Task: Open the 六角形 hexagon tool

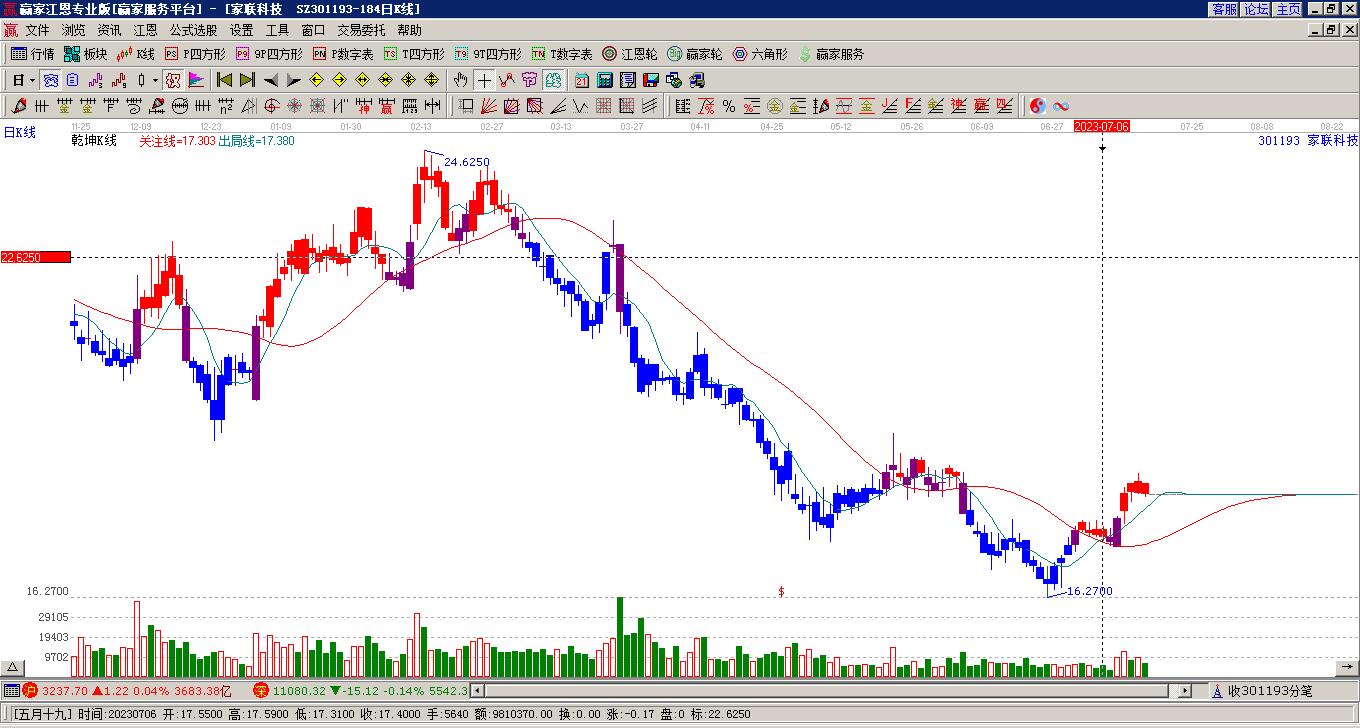Action: pyautogui.click(x=760, y=54)
